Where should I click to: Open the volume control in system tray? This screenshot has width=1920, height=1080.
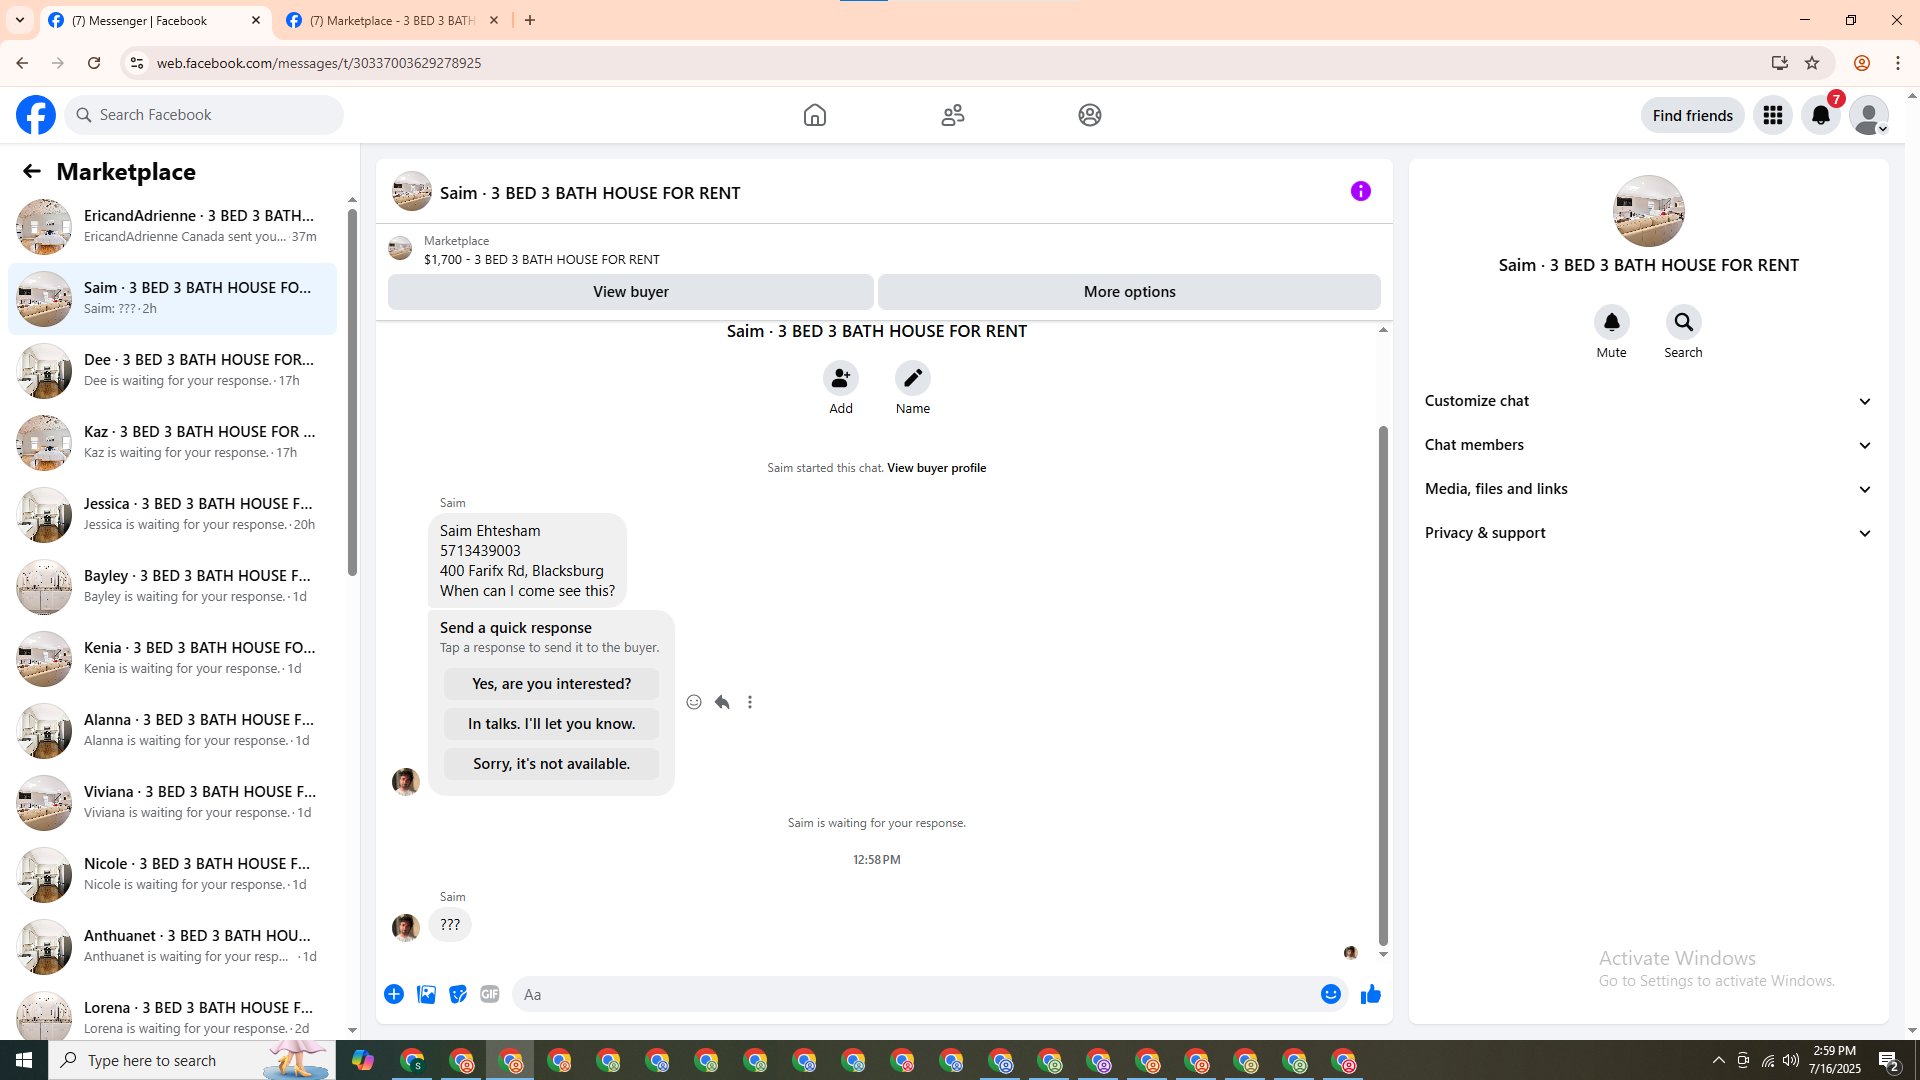click(x=1791, y=1060)
